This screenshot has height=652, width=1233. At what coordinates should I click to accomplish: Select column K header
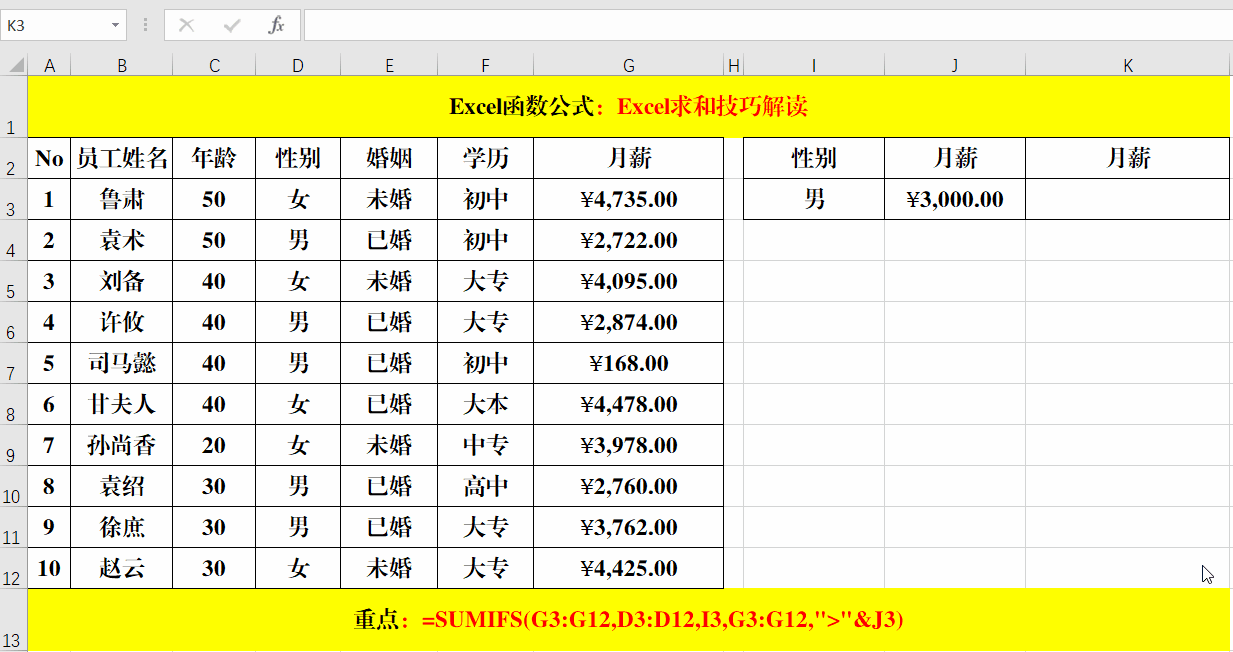[x=1127, y=65]
